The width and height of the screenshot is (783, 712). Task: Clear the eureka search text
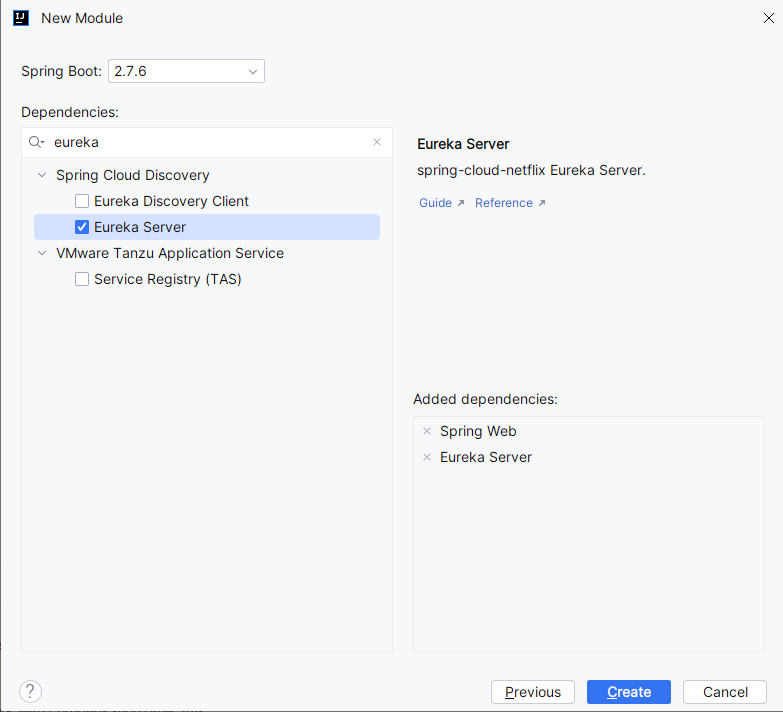point(377,142)
